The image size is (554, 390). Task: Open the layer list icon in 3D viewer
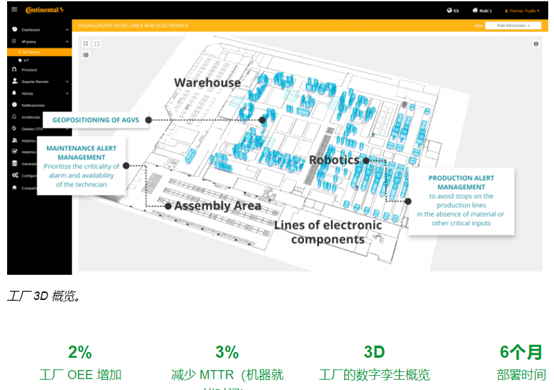click(x=86, y=55)
